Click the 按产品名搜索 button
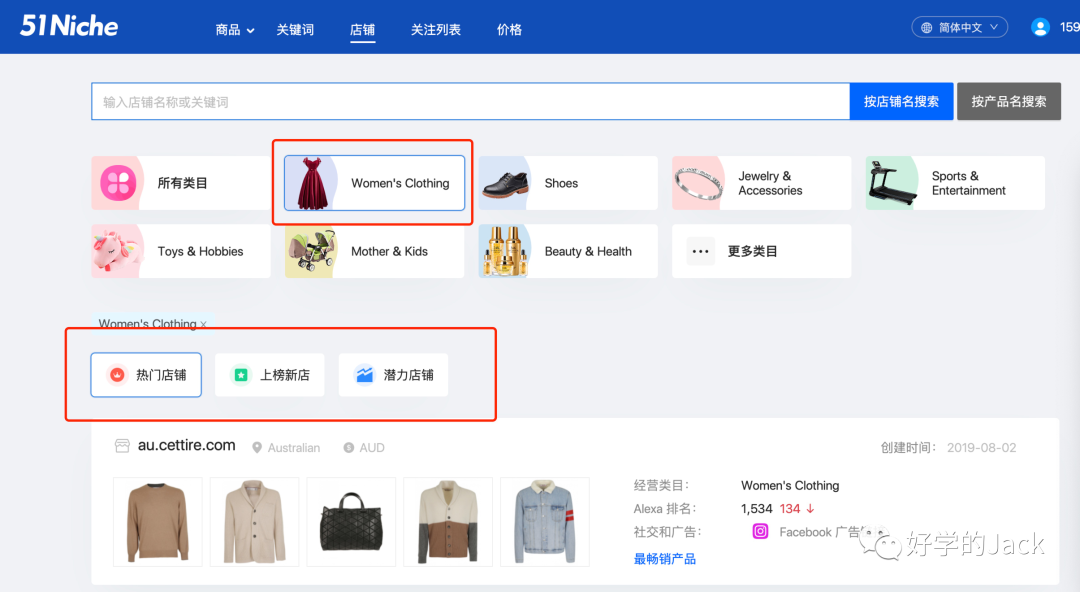The width and height of the screenshot is (1080, 592). [x=1009, y=101]
